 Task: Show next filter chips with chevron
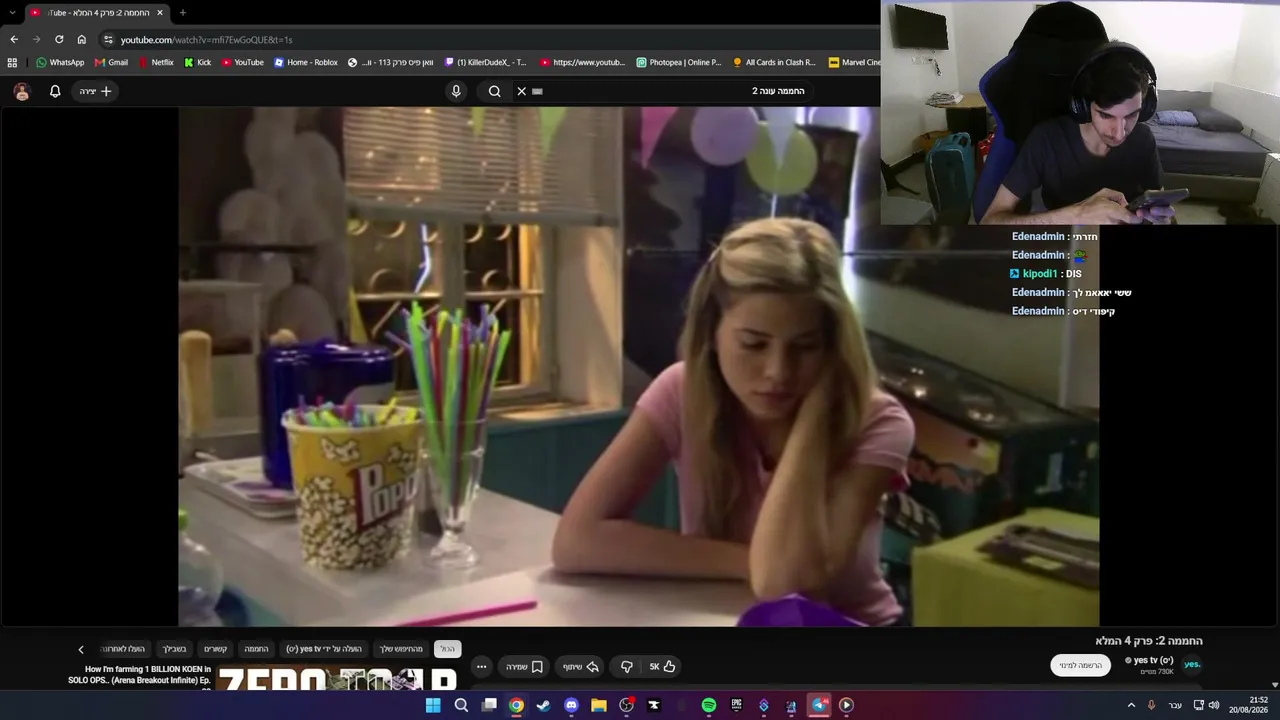click(81, 649)
